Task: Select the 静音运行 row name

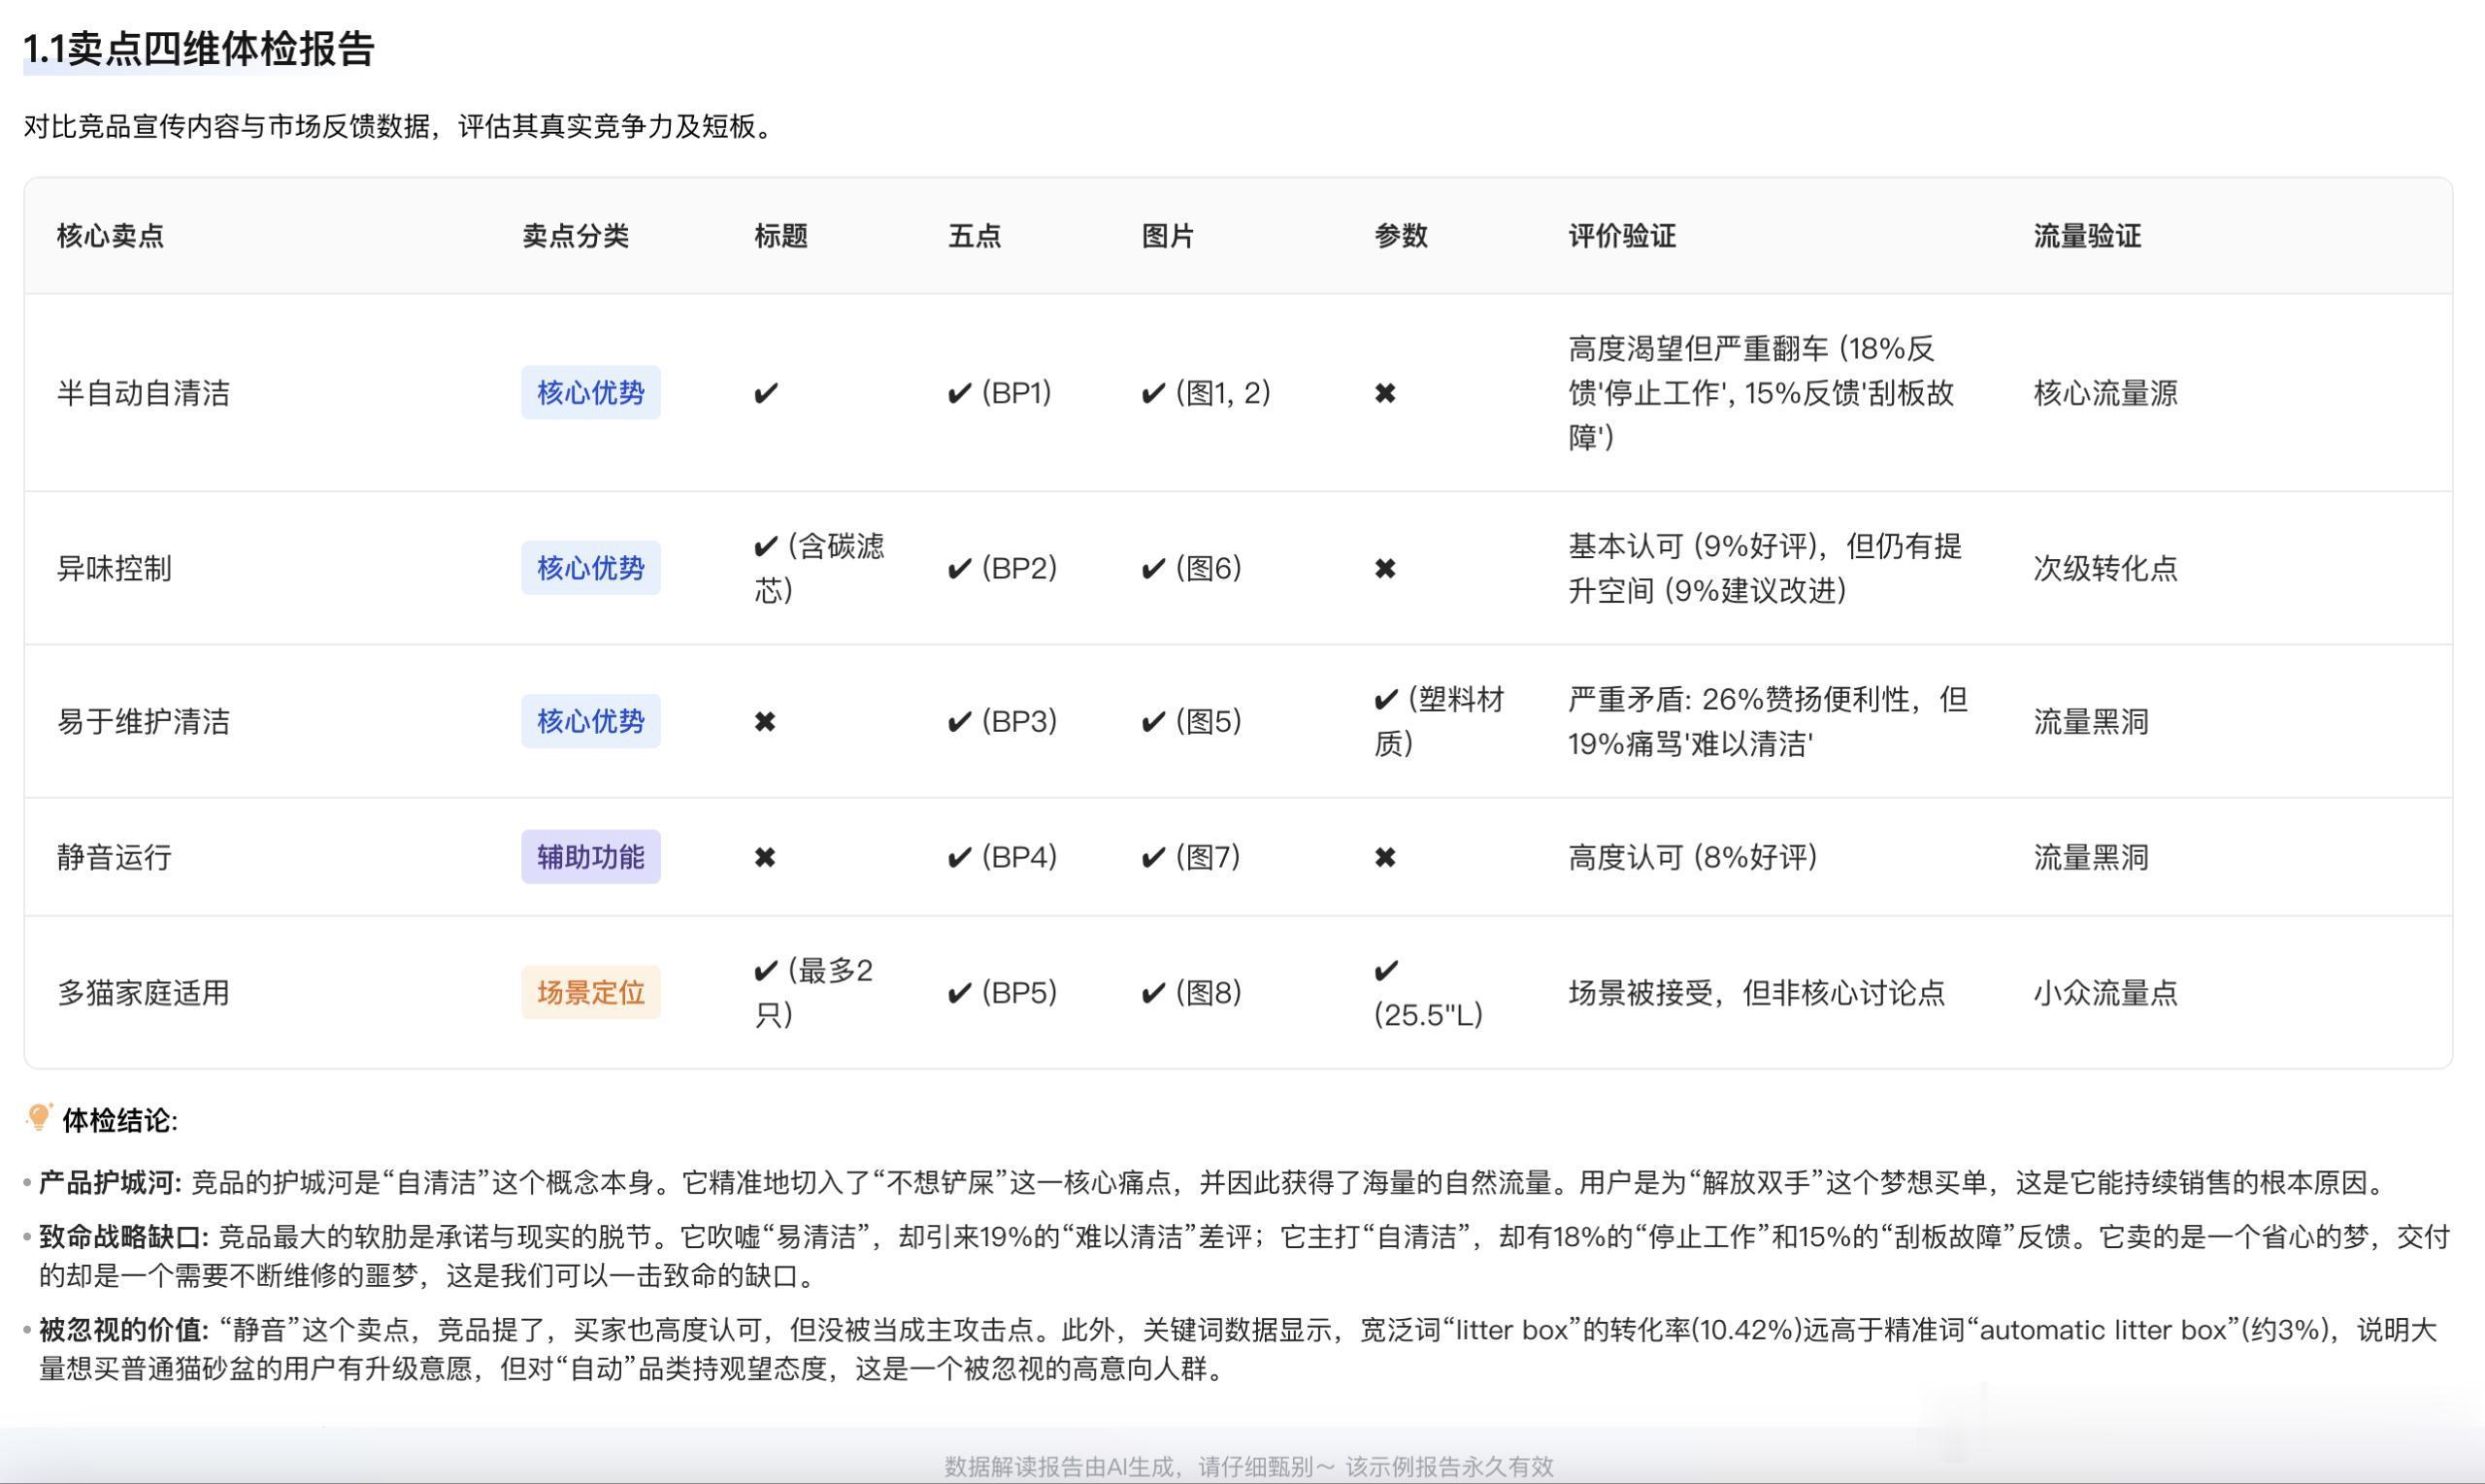Action: pyautogui.click(x=114, y=857)
